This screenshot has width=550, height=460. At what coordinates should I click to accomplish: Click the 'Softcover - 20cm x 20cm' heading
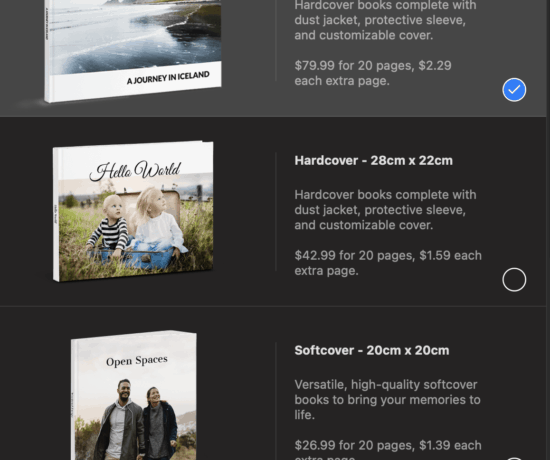372,351
